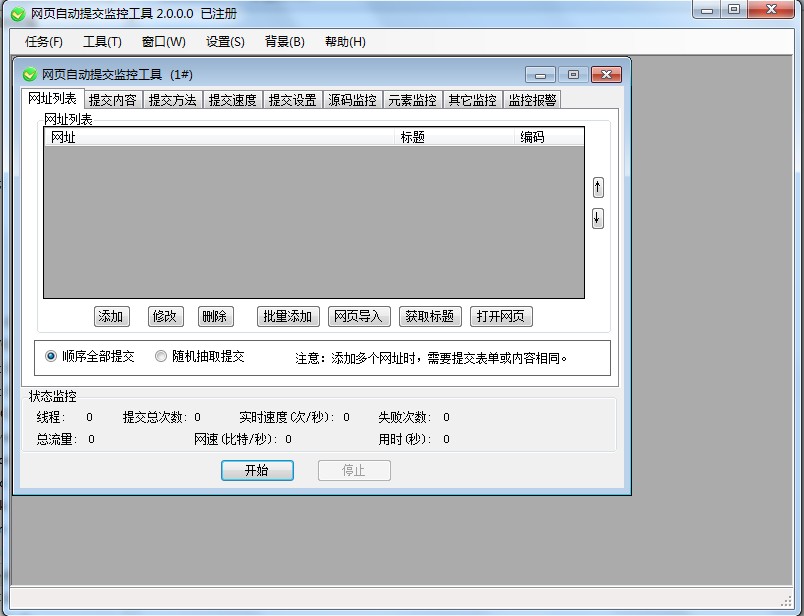804x616 pixels.
Task: Open the 工具(T) menu
Action: point(102,42)
